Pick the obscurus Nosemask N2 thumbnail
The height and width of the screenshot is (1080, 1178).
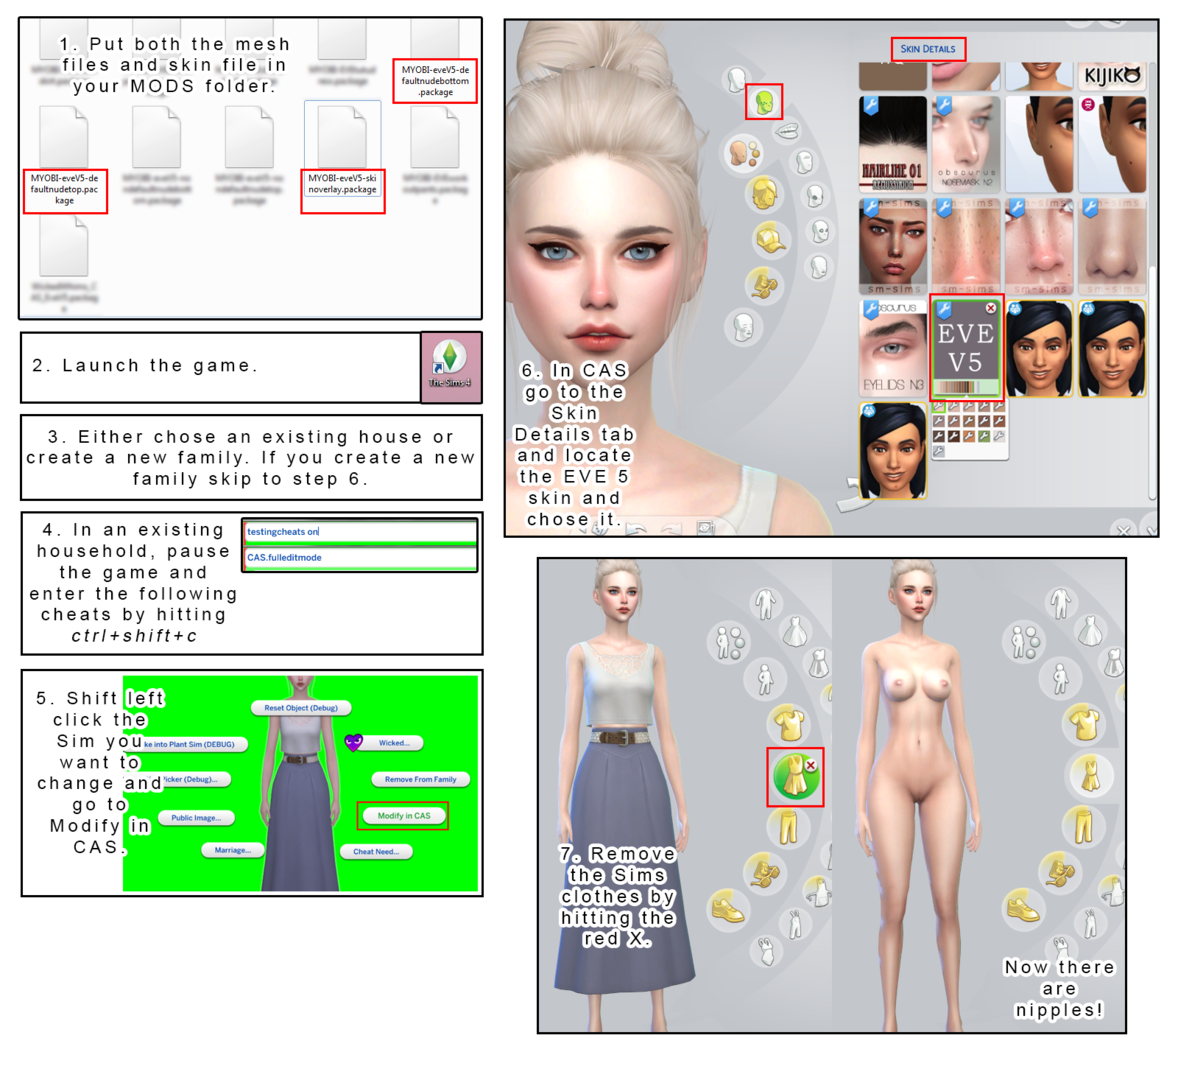pyautogui.click(x=966, y=144)
